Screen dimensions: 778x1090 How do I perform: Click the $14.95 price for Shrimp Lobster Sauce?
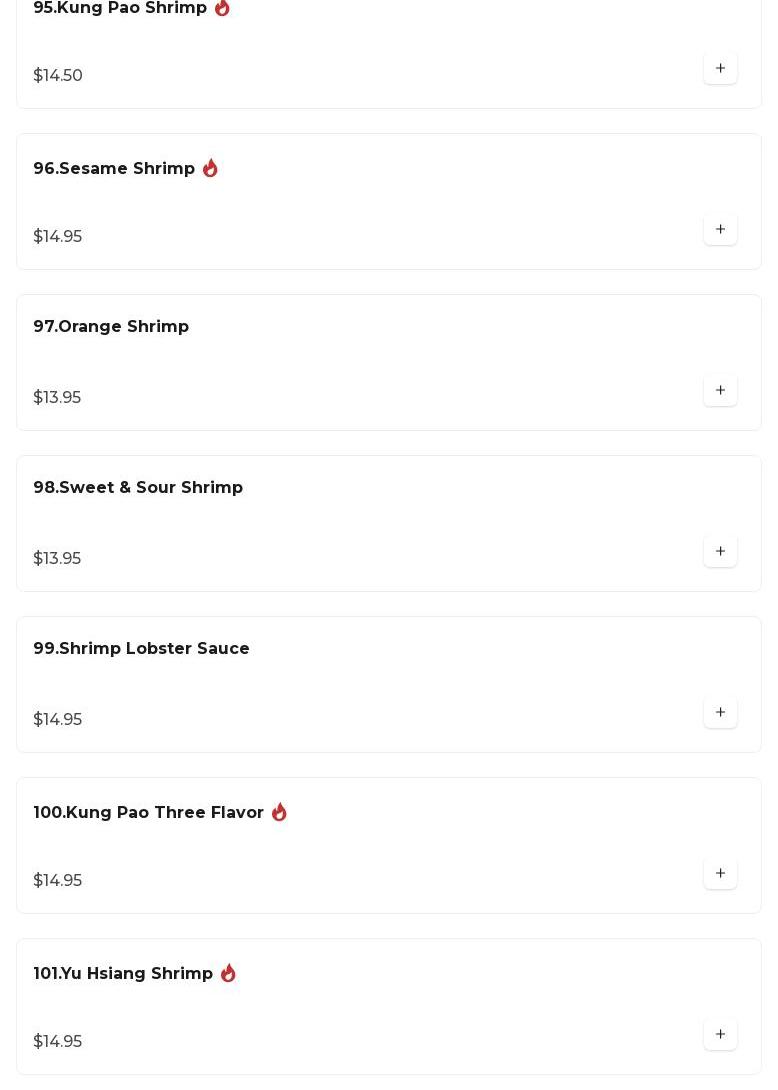pyautogui.click(x=58, y=720)
